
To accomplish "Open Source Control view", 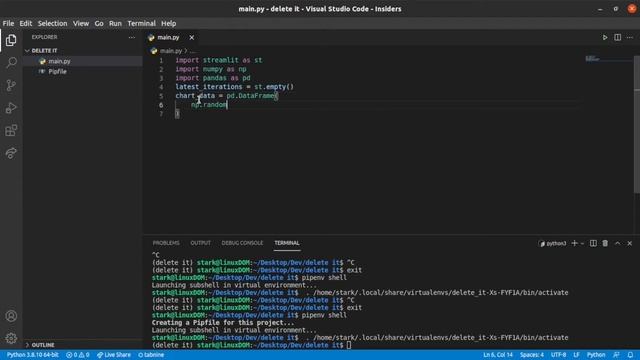I will click(x=11, y=85).
